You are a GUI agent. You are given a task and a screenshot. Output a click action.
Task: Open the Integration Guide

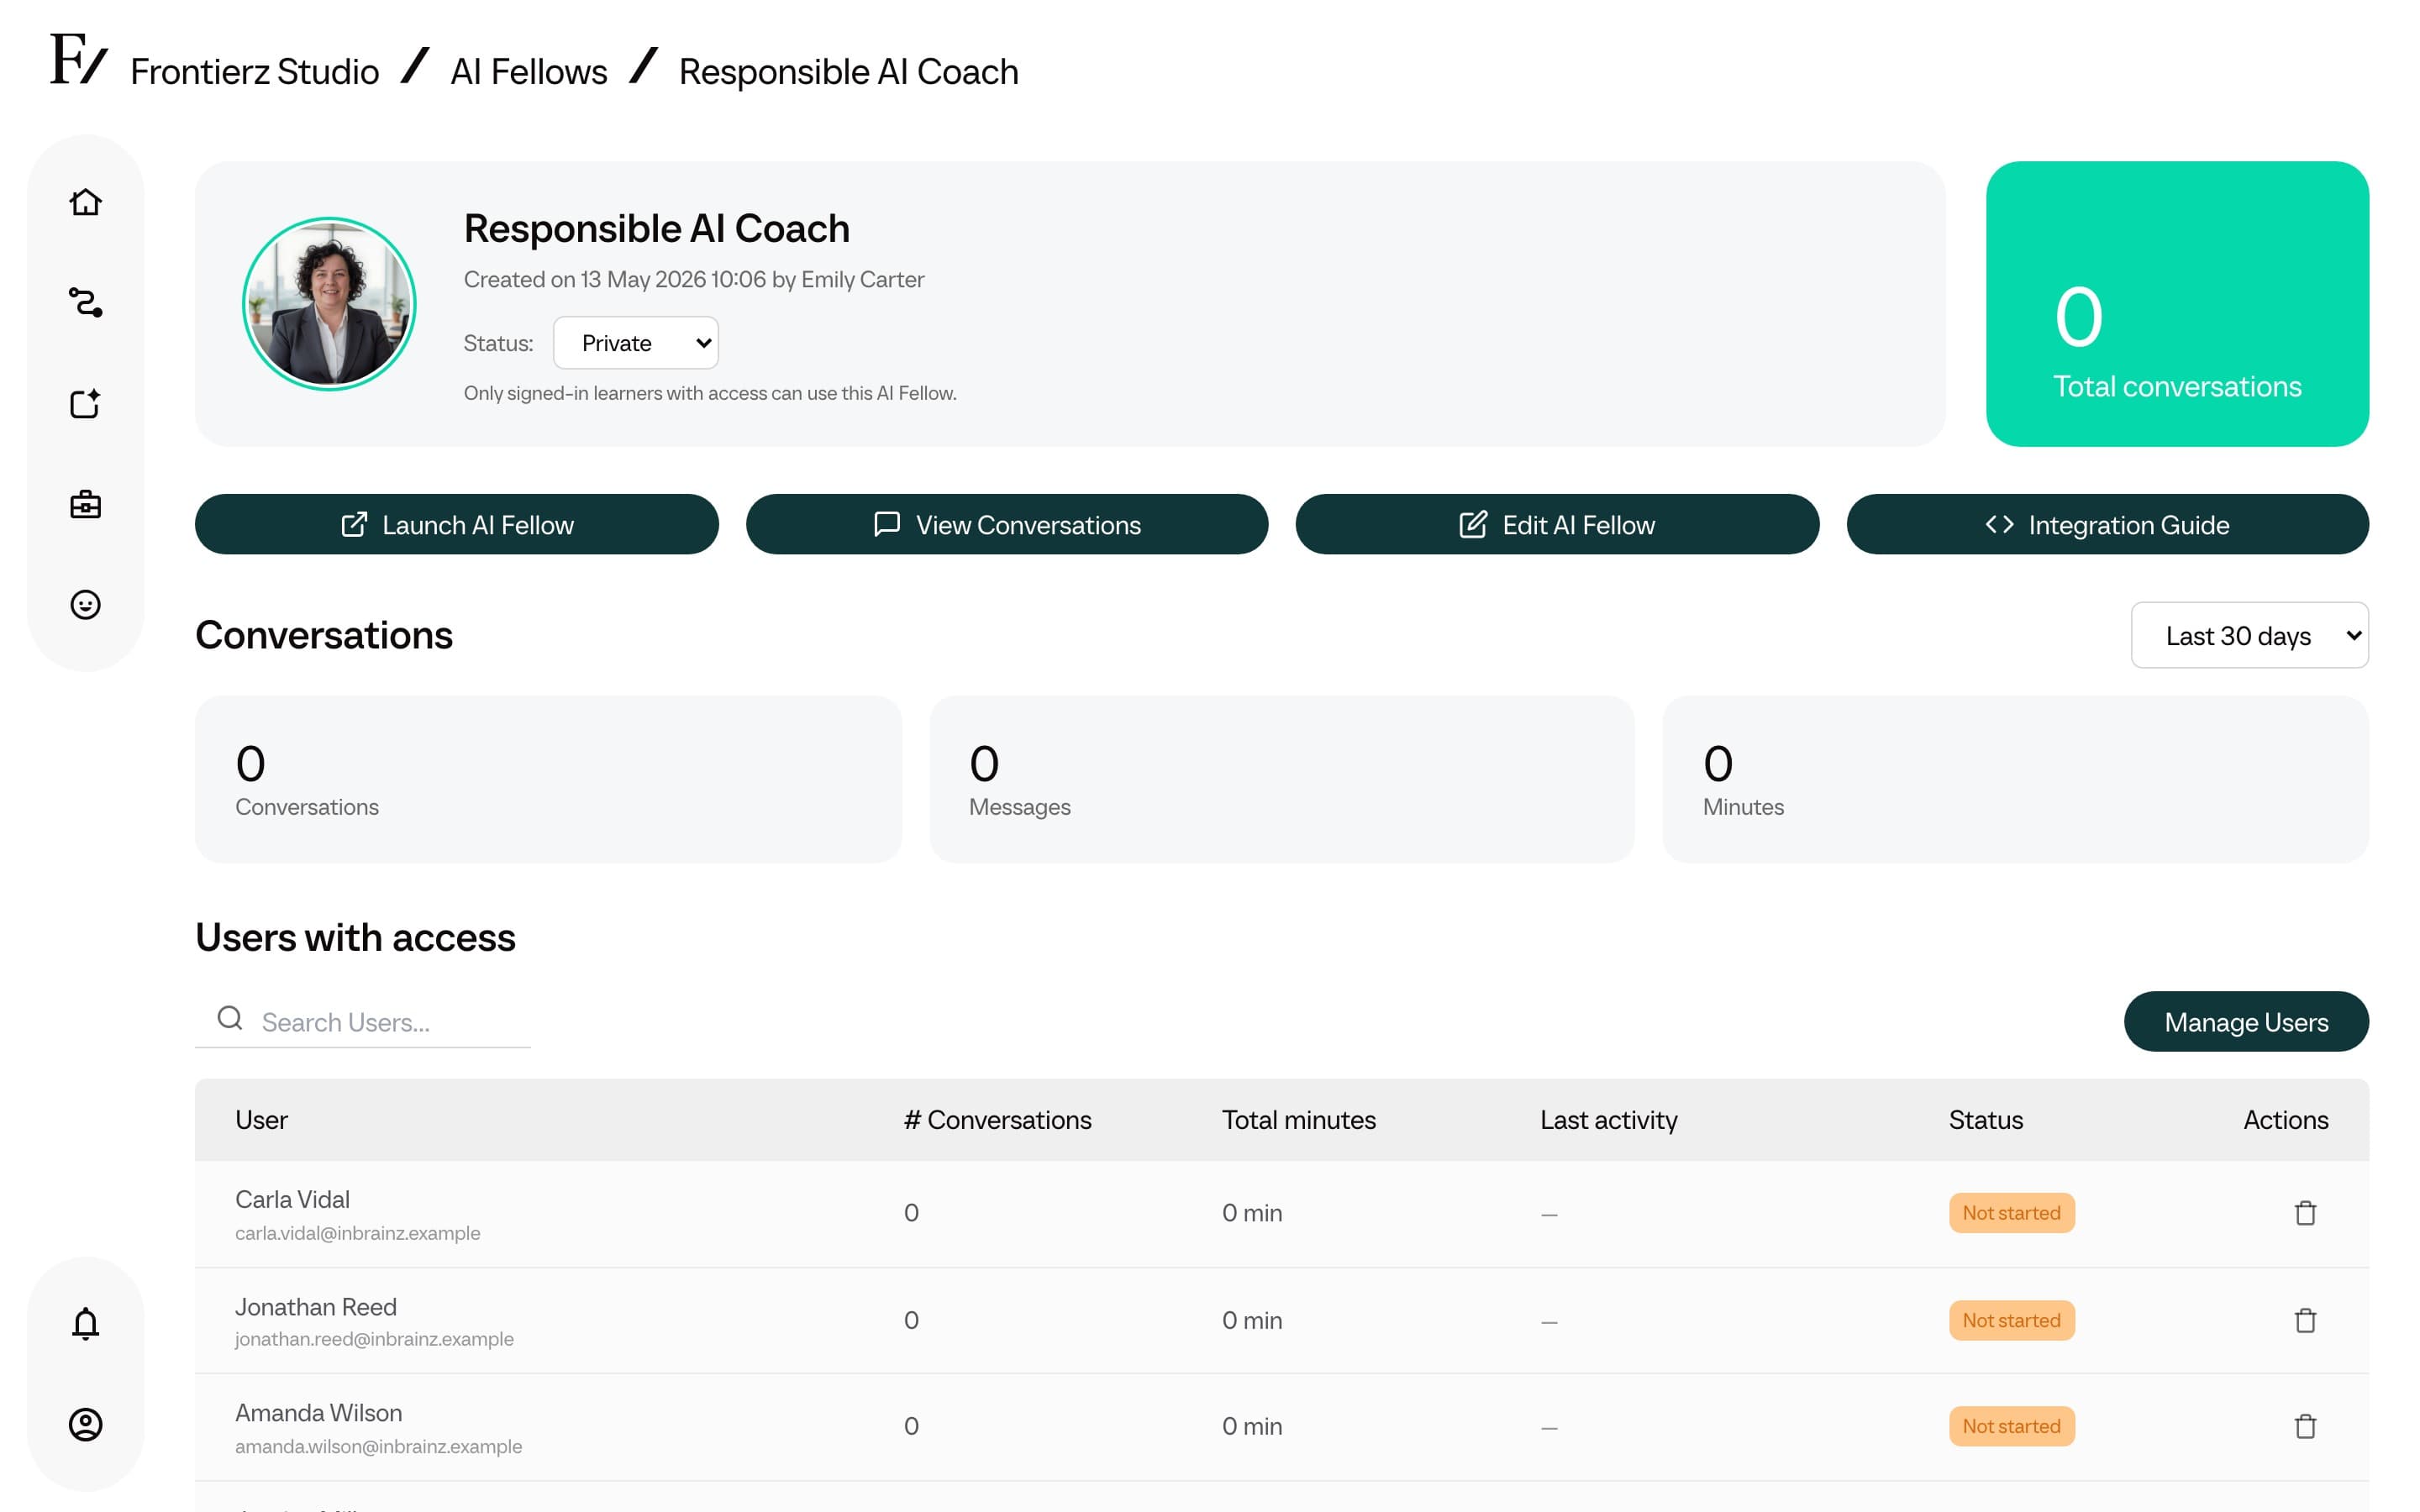(2107, 524)
